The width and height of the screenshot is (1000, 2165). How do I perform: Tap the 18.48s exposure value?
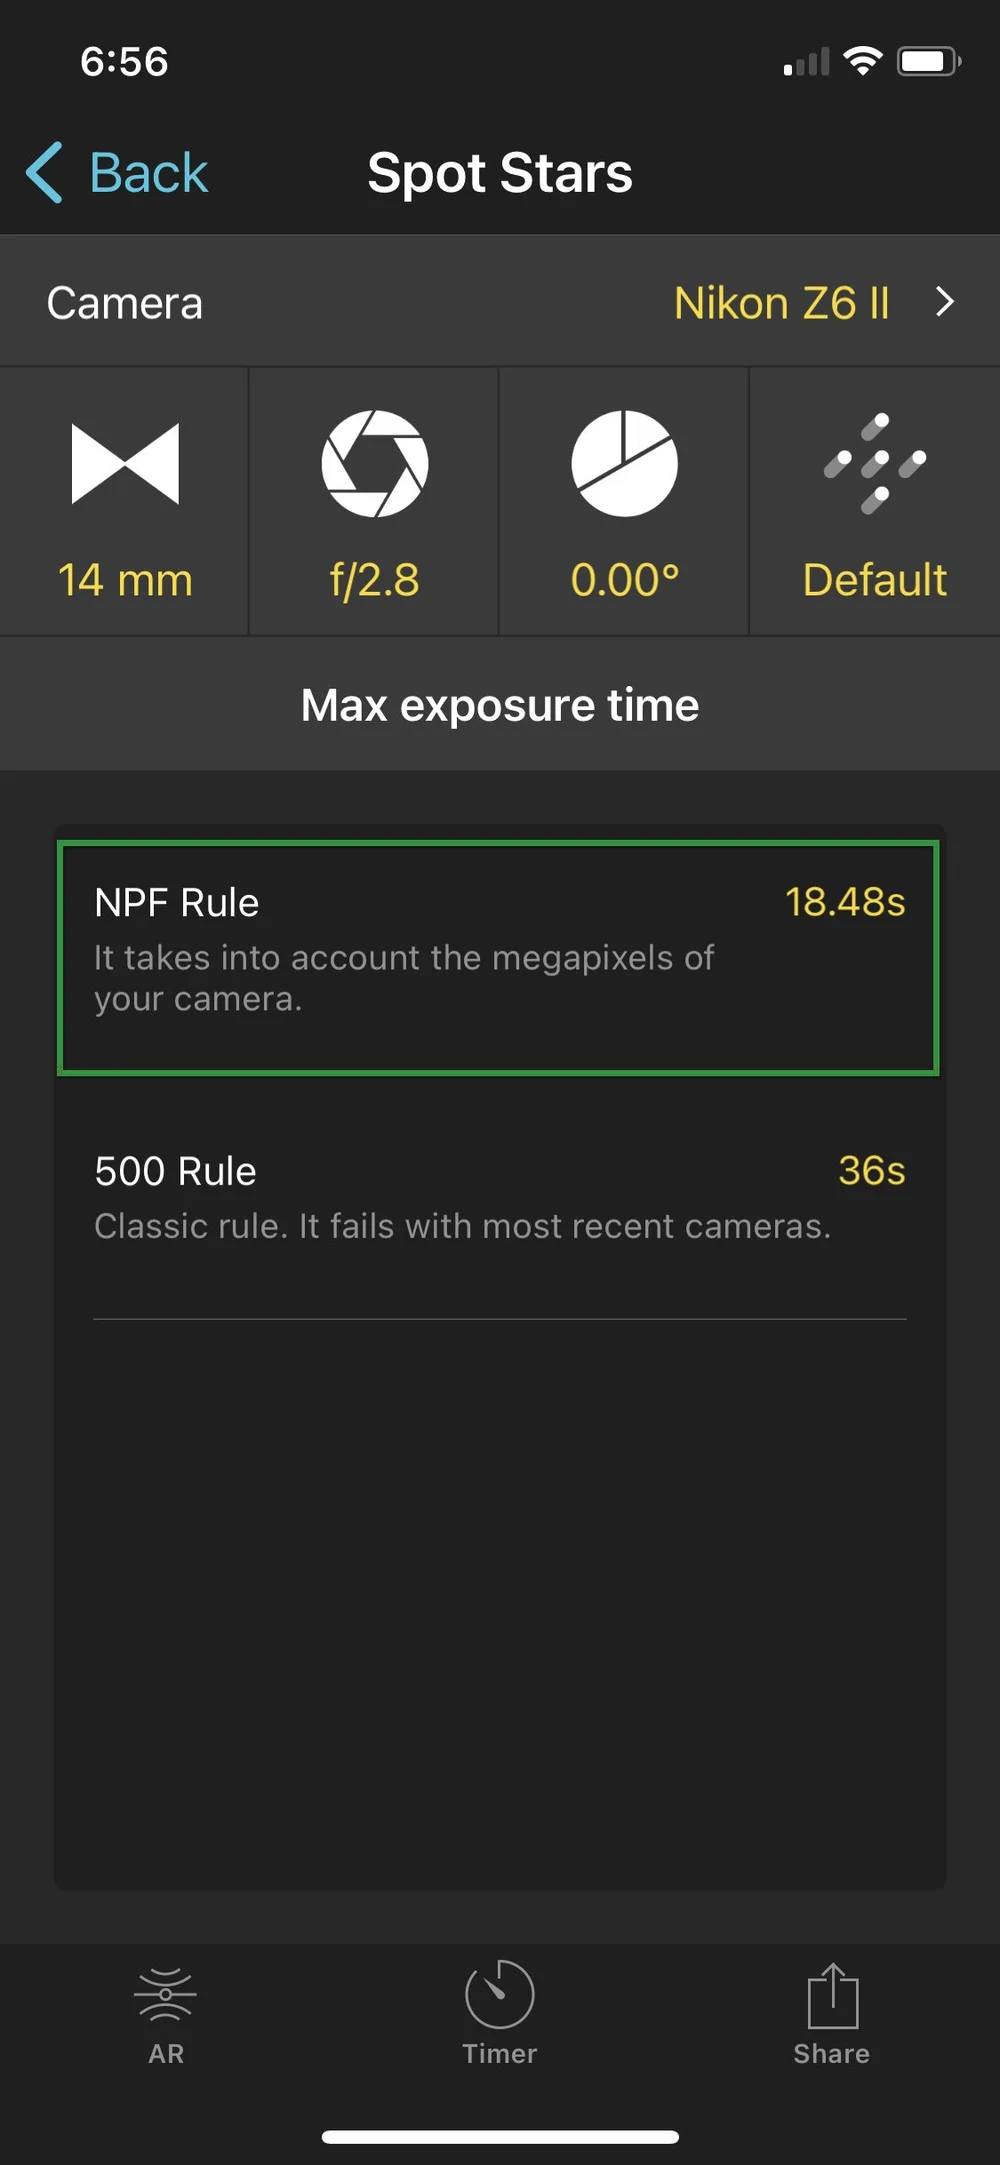tap(845, 902)
